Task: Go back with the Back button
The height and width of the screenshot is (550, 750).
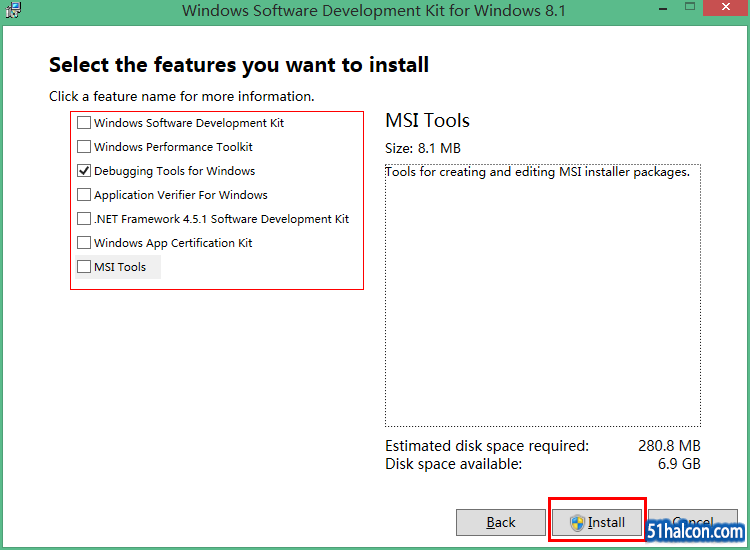Action: pos(501,522)
